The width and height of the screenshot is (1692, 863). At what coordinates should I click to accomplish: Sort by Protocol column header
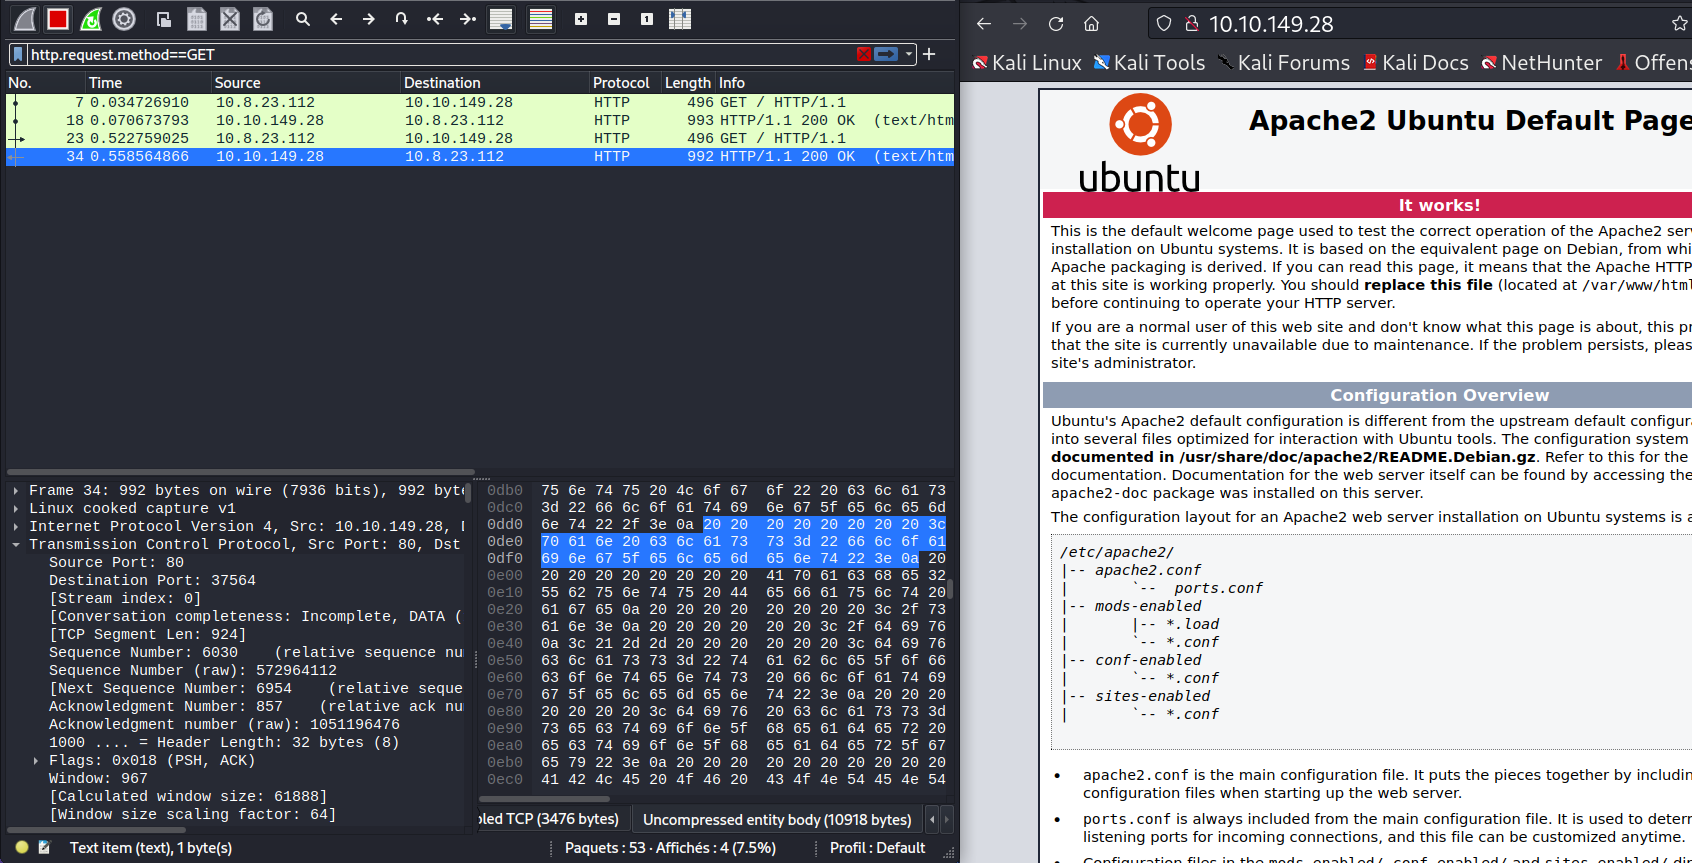(x=625, y=83)
